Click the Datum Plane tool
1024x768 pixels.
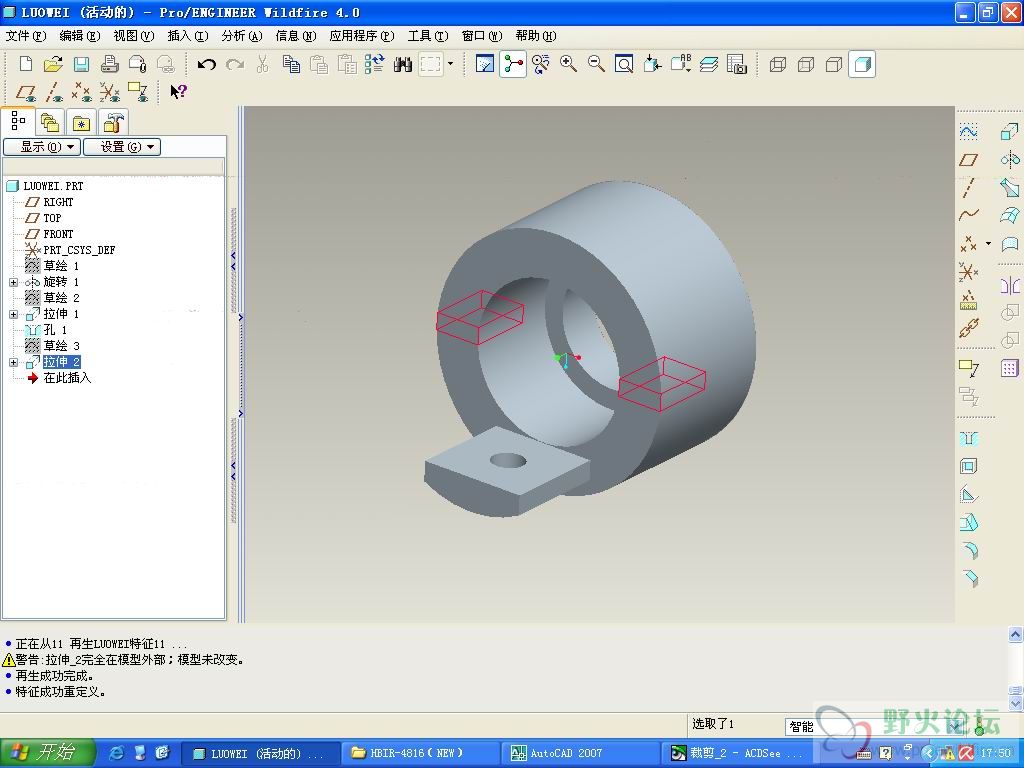968,160
